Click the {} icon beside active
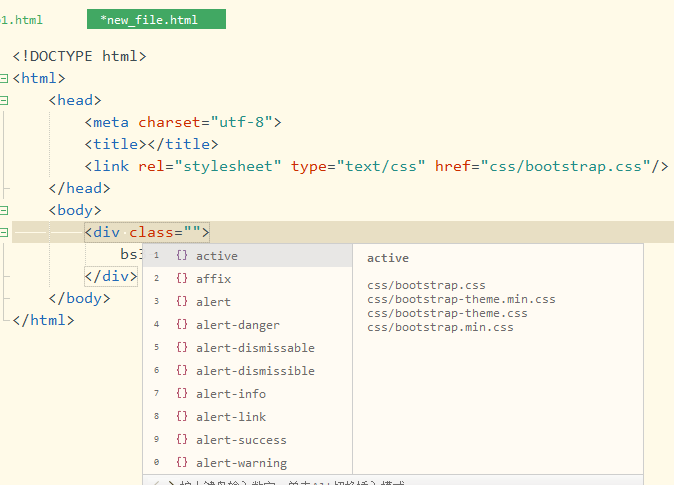The width and height of the screenshot is (674, 485). click(182, 256)
